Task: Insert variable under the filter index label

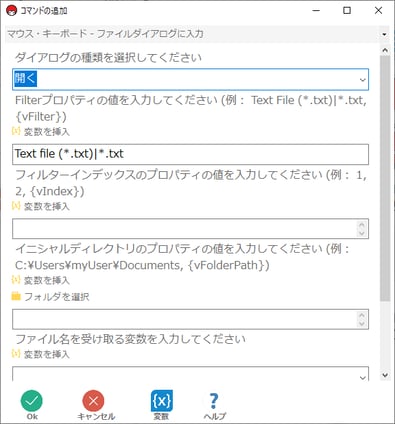Action: click(41, 206)
